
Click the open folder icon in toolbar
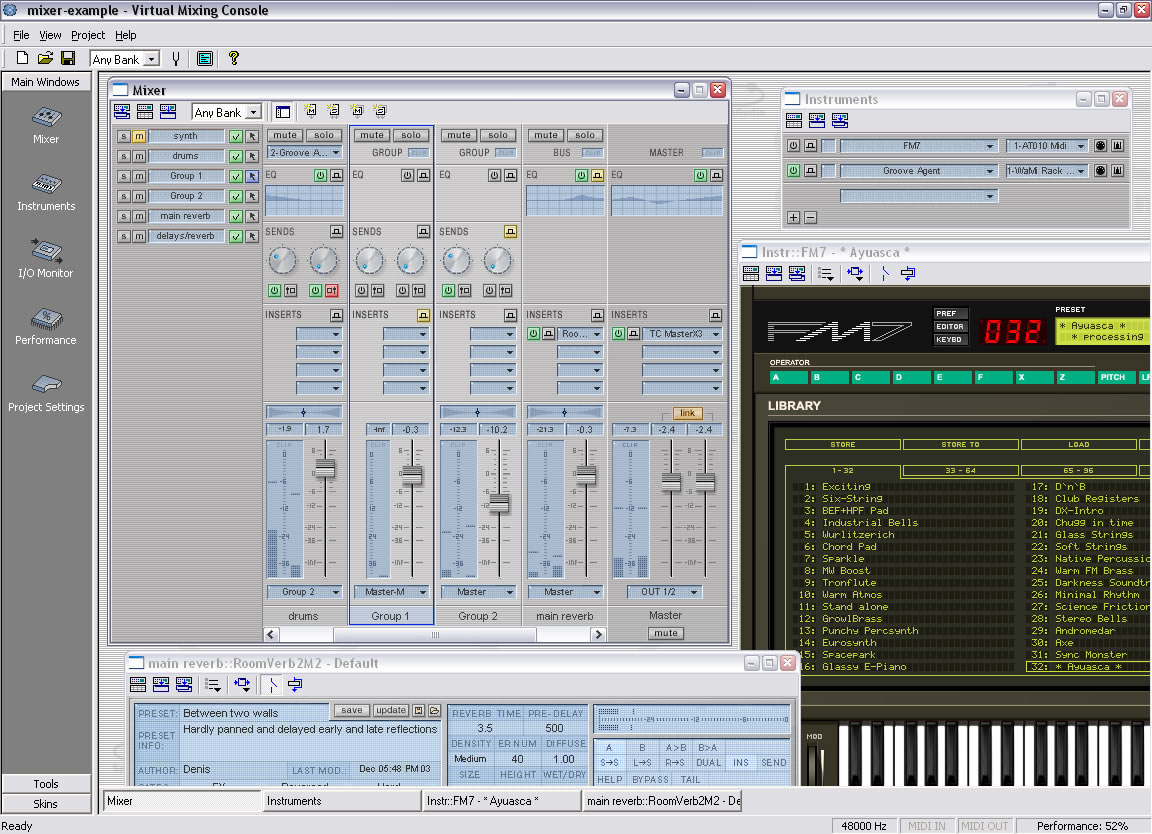[x=46, y=58]
